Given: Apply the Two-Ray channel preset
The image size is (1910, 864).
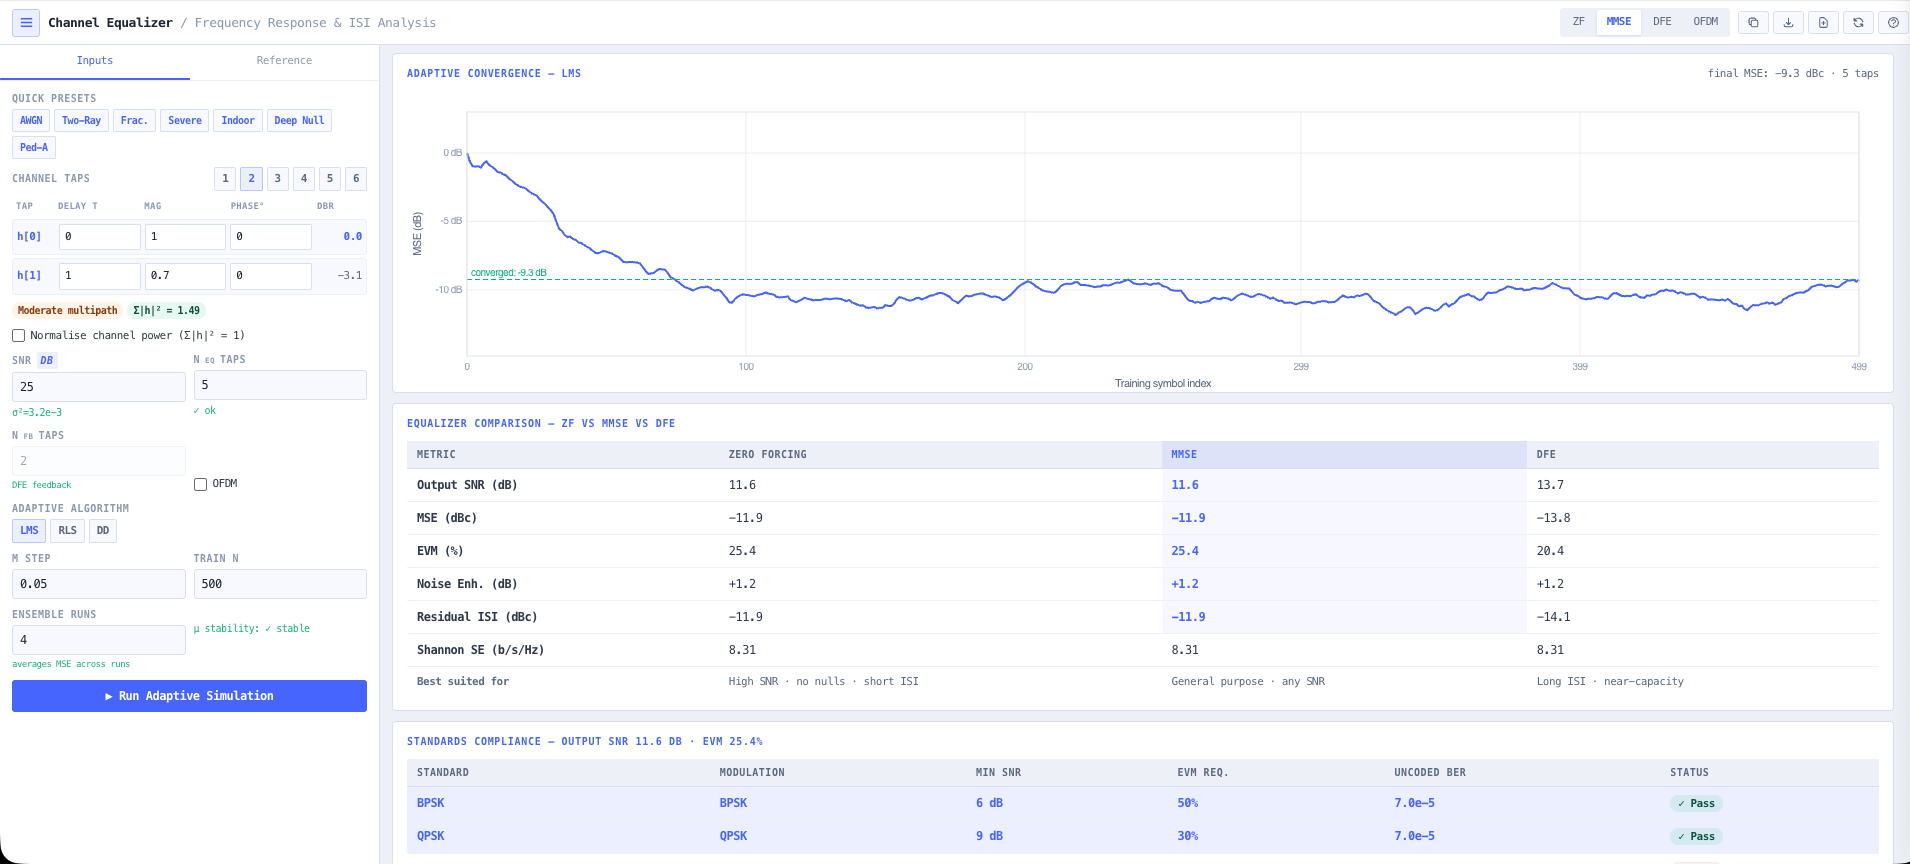Looking at the screenshot, I should [x=81, y=120].
